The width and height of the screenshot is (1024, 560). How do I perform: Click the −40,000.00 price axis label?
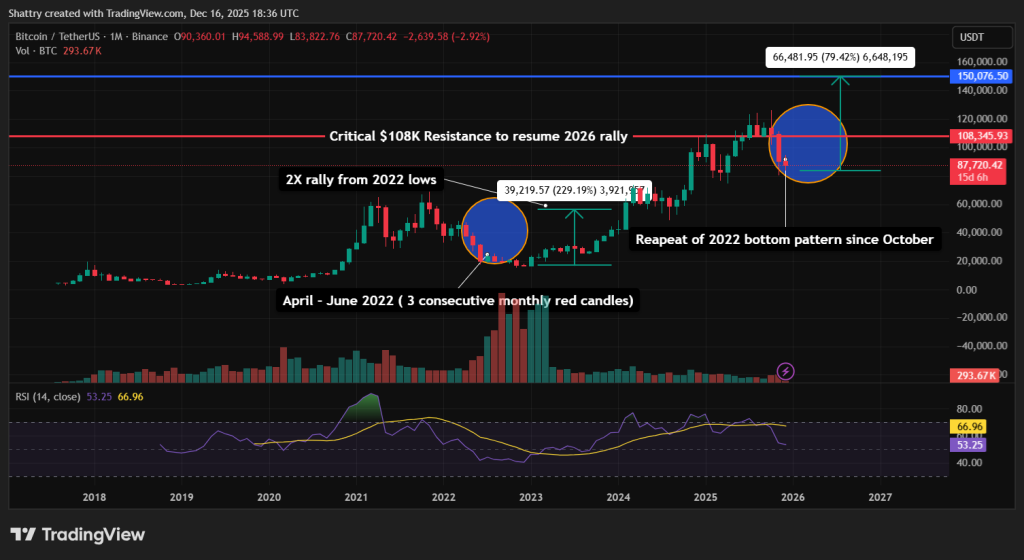(x=982, y=346)
